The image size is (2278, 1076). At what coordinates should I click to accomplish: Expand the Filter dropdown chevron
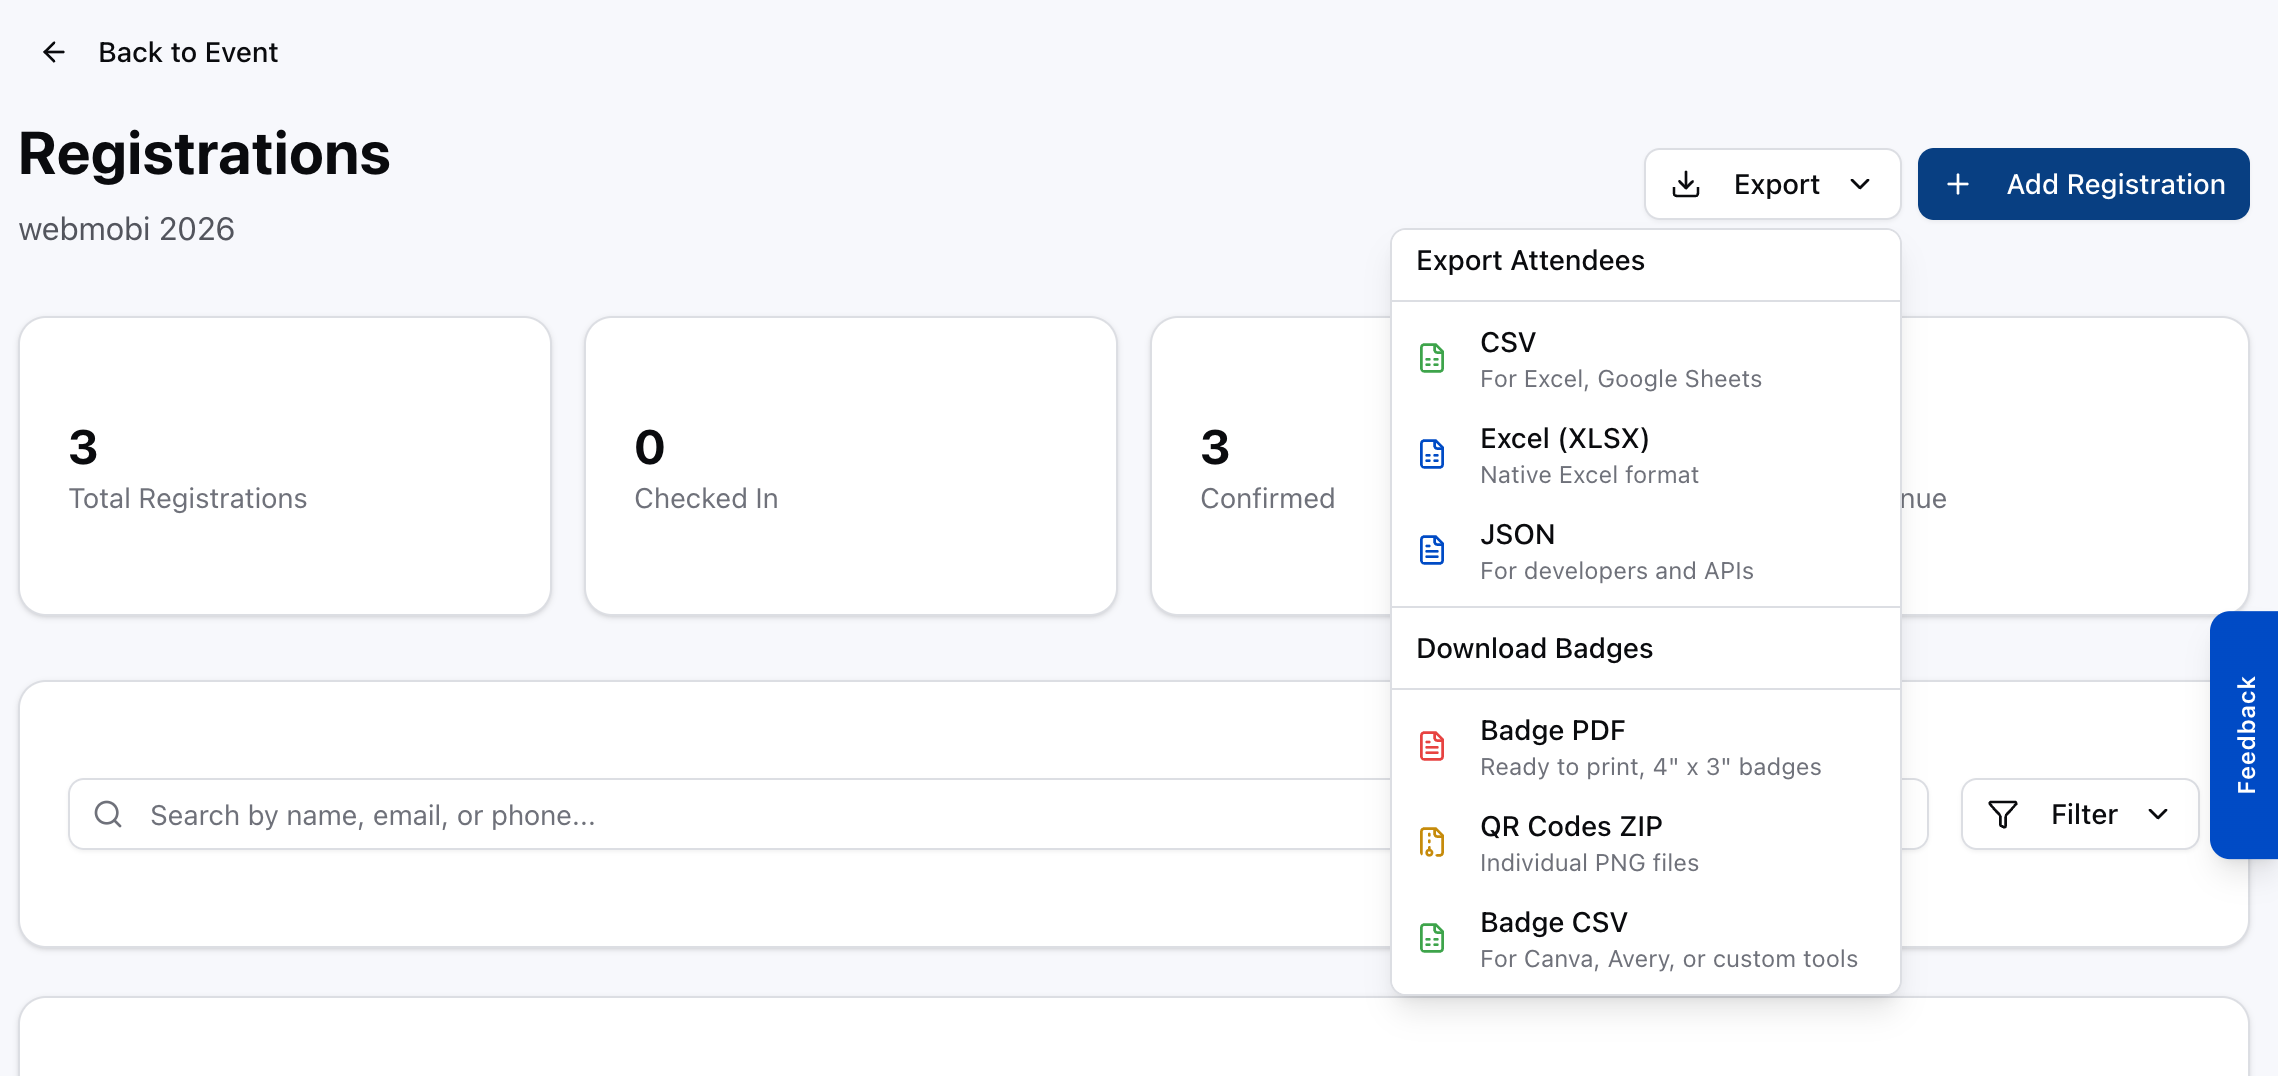tap(2158, 814)
